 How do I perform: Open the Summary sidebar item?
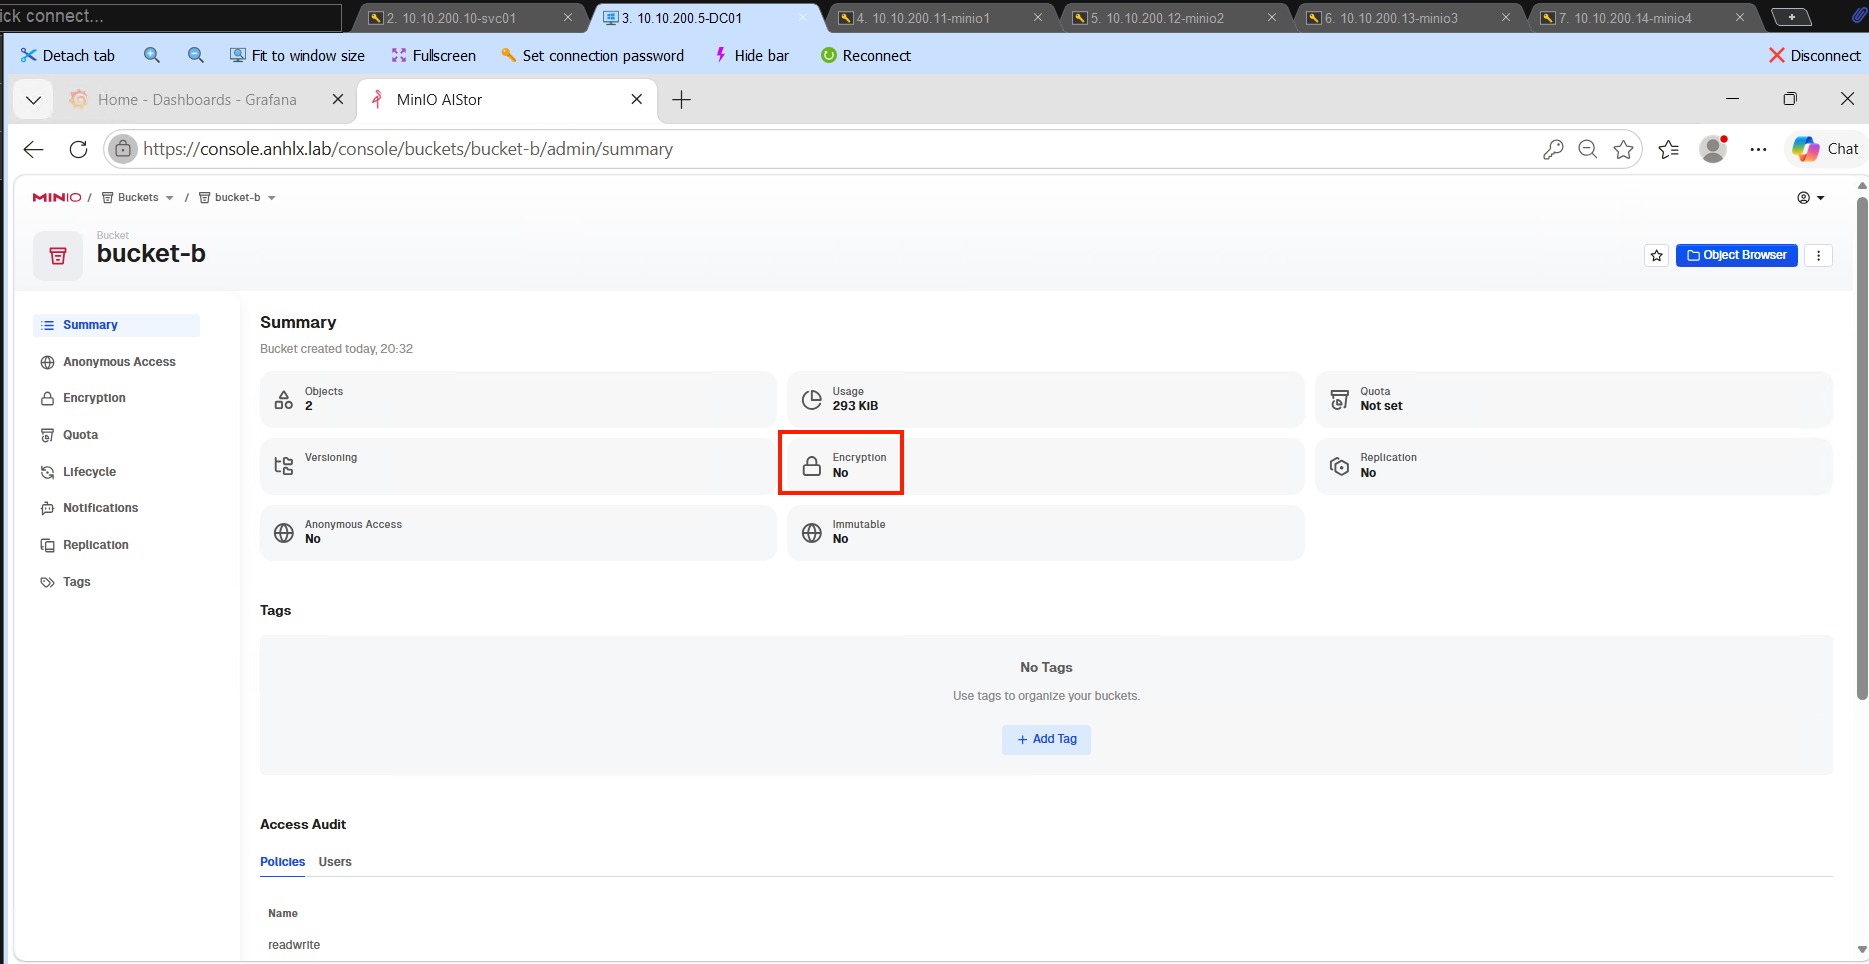116,325
